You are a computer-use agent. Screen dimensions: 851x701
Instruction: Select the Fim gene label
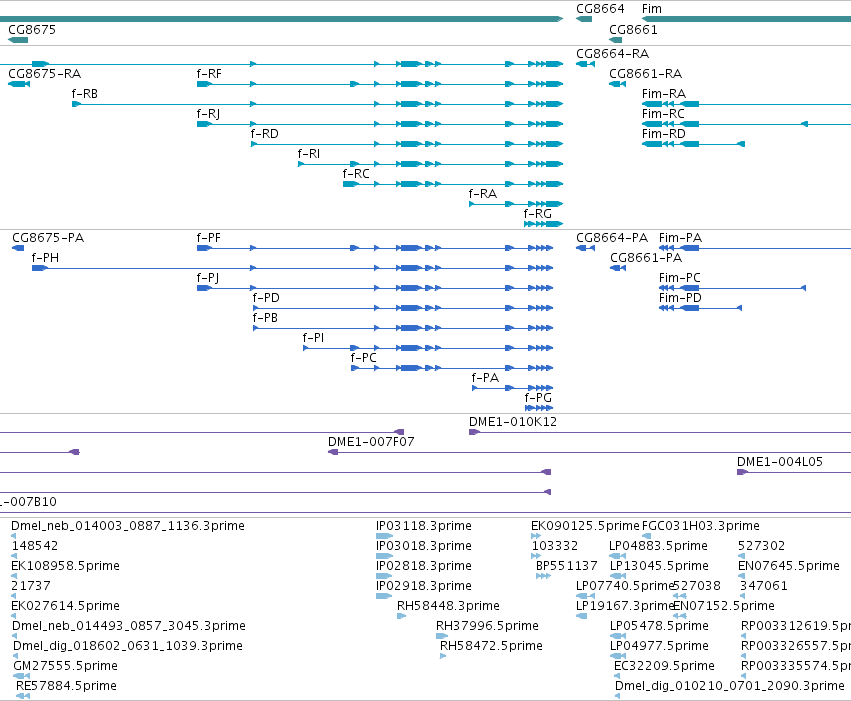coord(651,9)
